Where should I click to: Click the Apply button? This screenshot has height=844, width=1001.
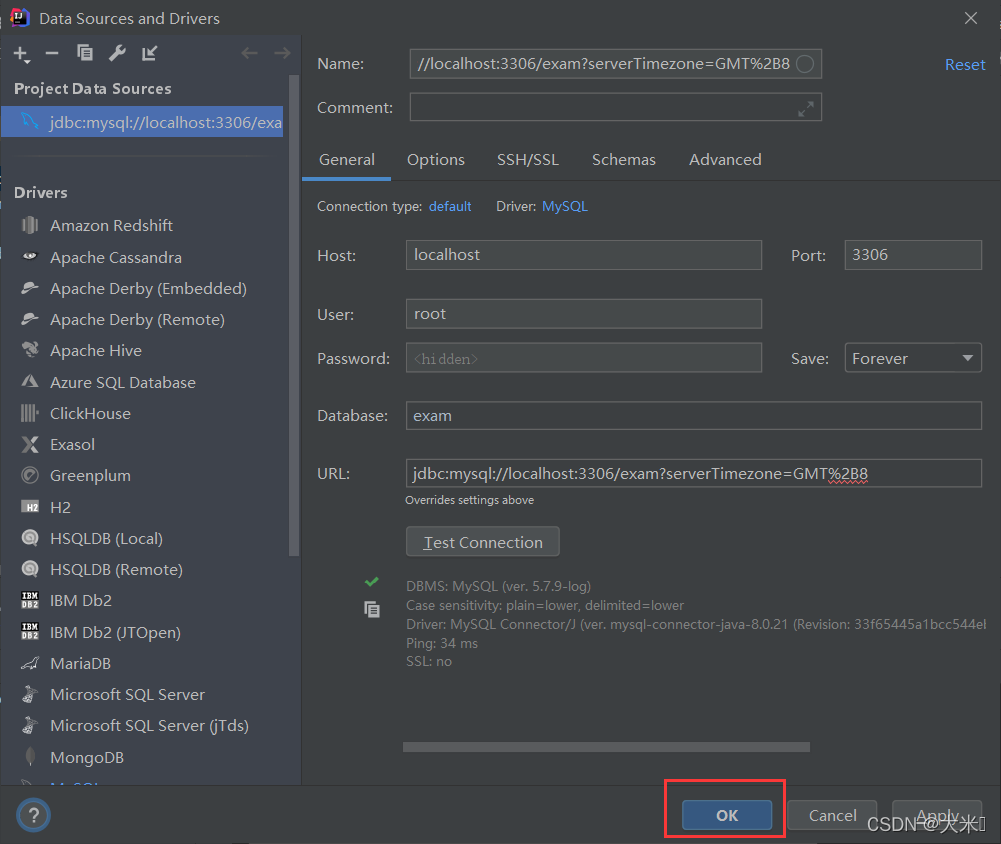click(x=937, y=815)
